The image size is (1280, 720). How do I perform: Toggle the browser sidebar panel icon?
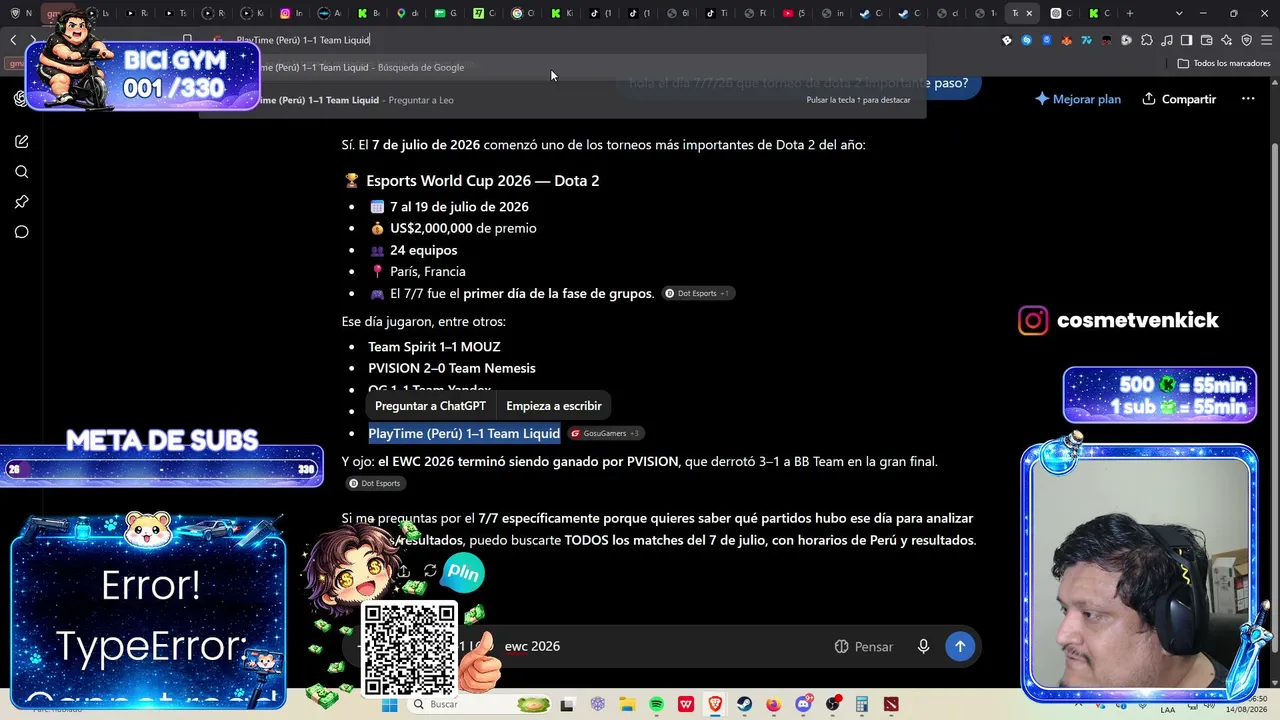pos(1186,40)
